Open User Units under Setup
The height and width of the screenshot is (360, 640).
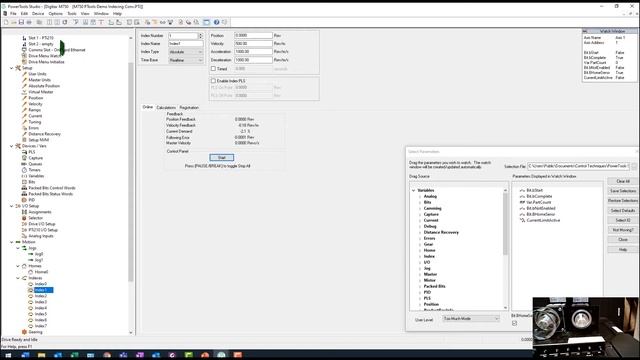pos(38,74)
